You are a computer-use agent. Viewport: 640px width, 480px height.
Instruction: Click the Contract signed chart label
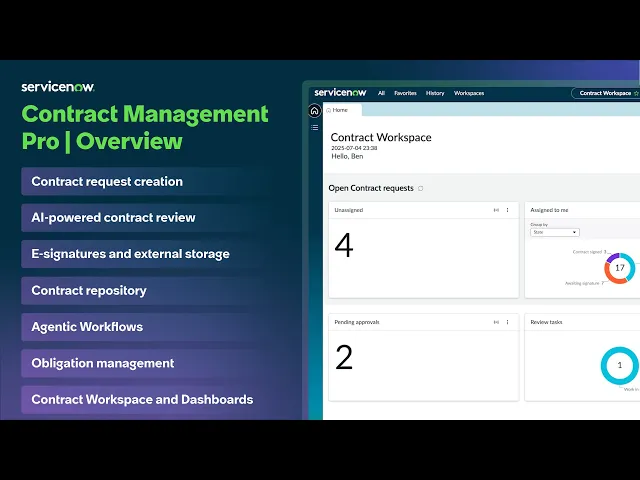pyautogui.click(x=589, y=252)
